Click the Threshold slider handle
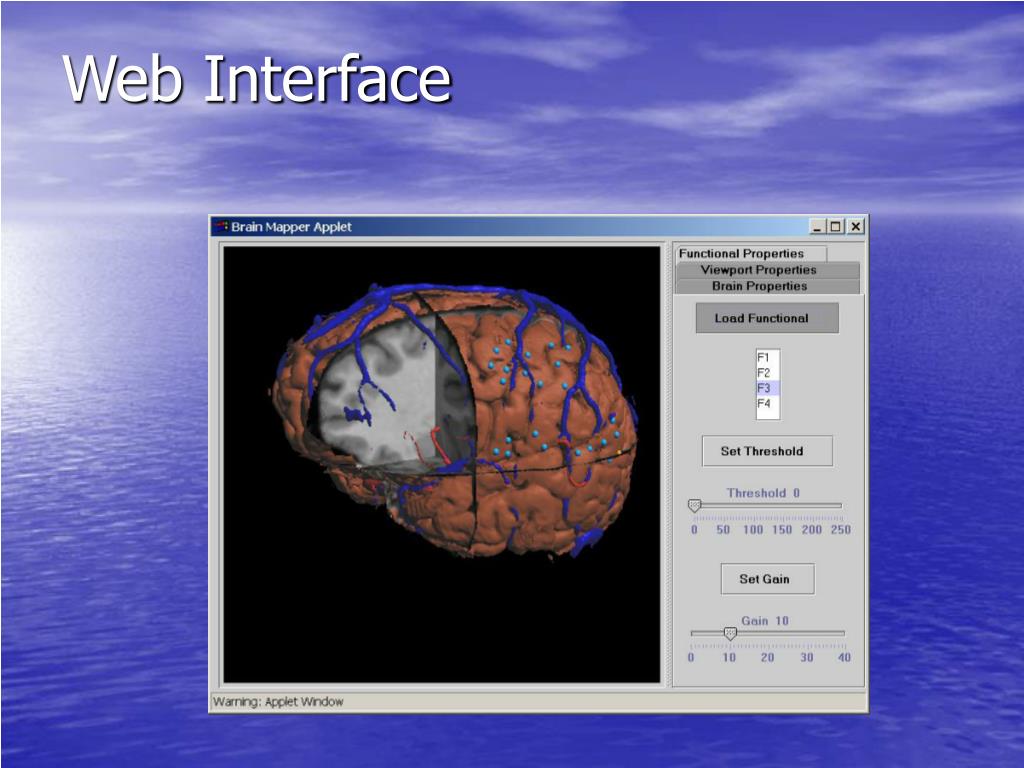Viewport: 1024px width, 768px height. tap(694, 505)
